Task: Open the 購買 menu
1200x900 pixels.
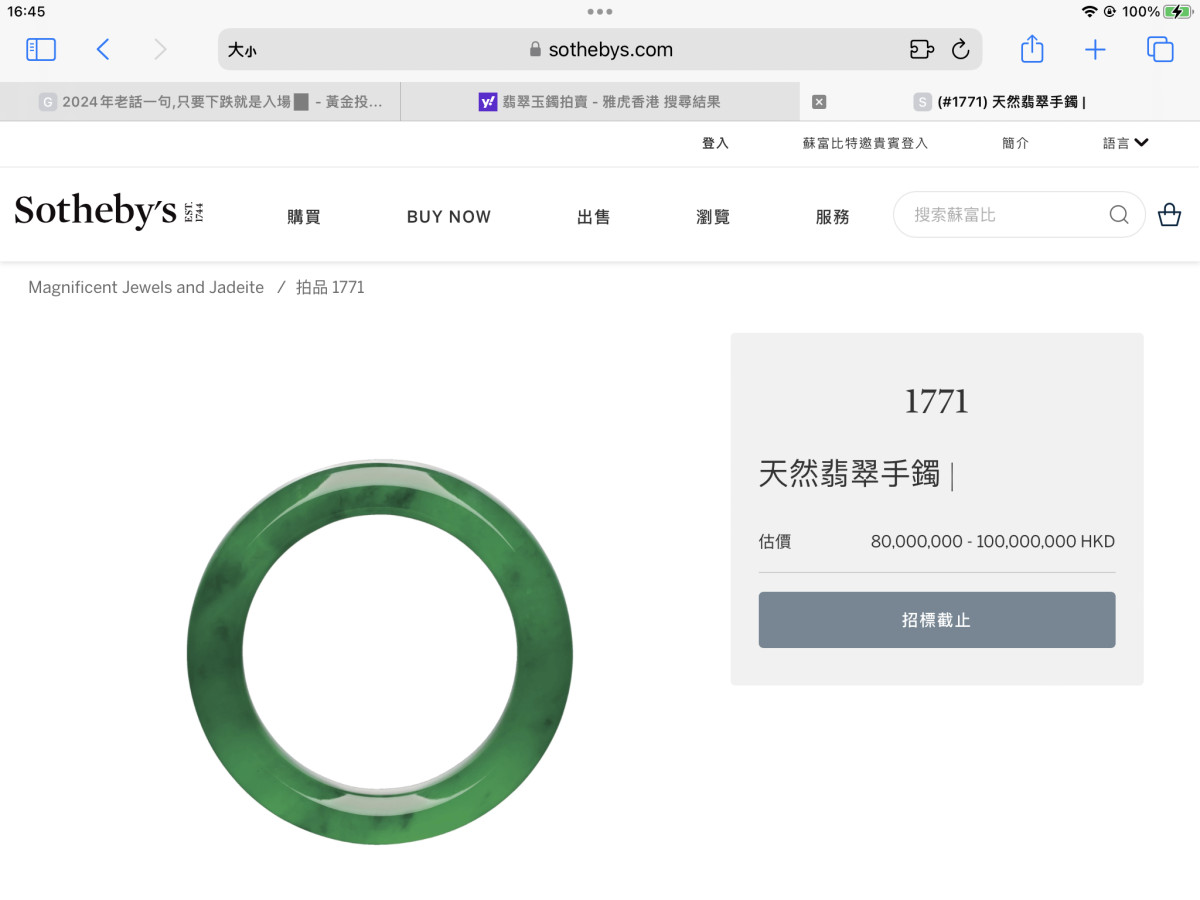Action: 304,217
